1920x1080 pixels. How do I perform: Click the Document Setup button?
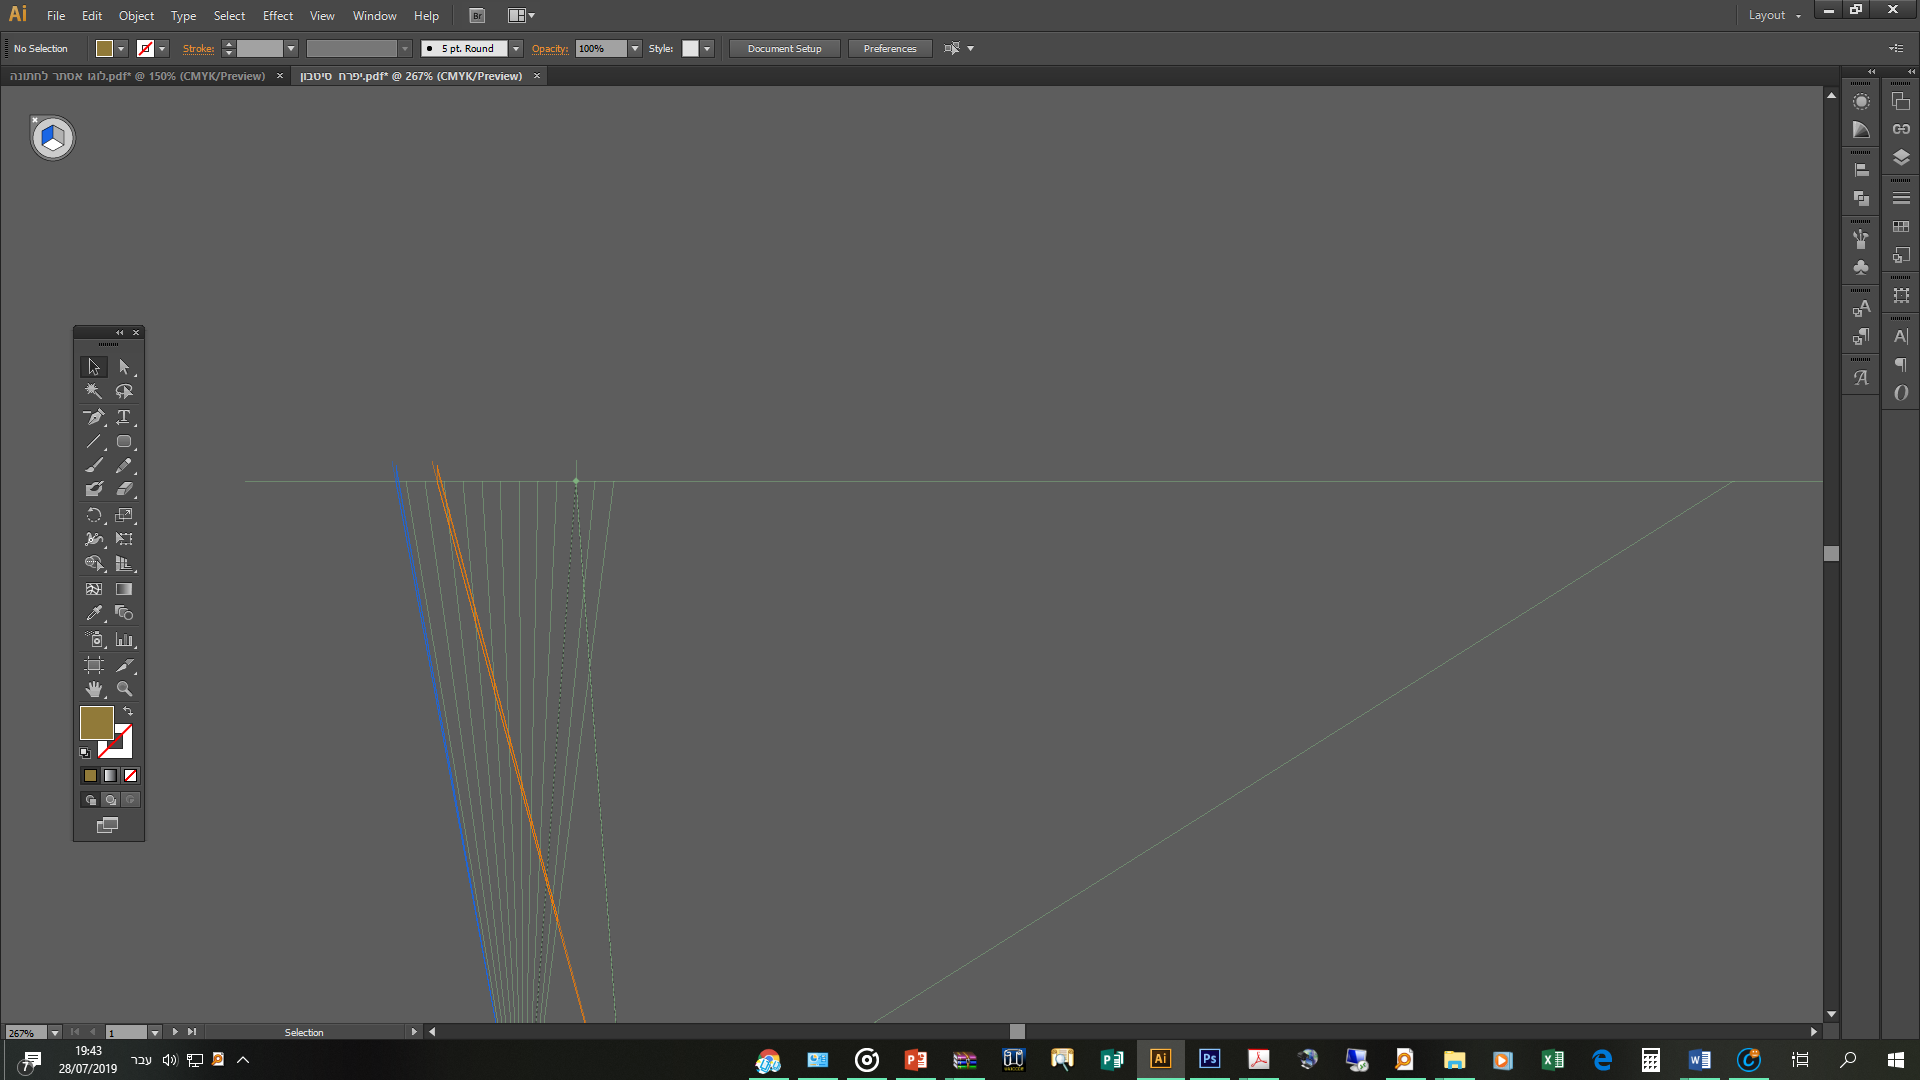pos(784,48)
